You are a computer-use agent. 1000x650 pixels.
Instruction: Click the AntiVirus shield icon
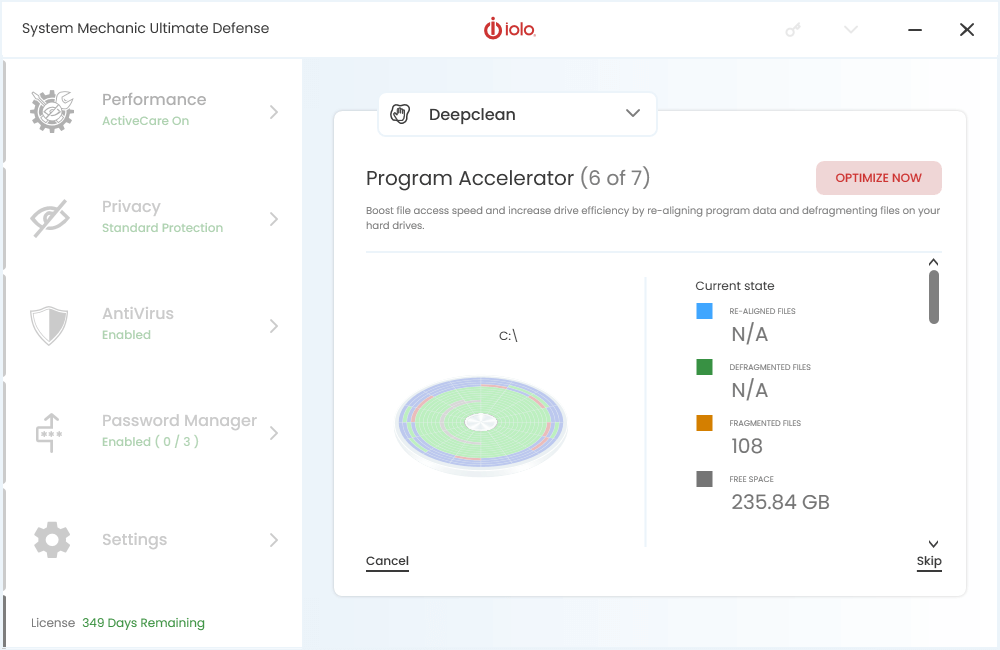tap(49, 326)
